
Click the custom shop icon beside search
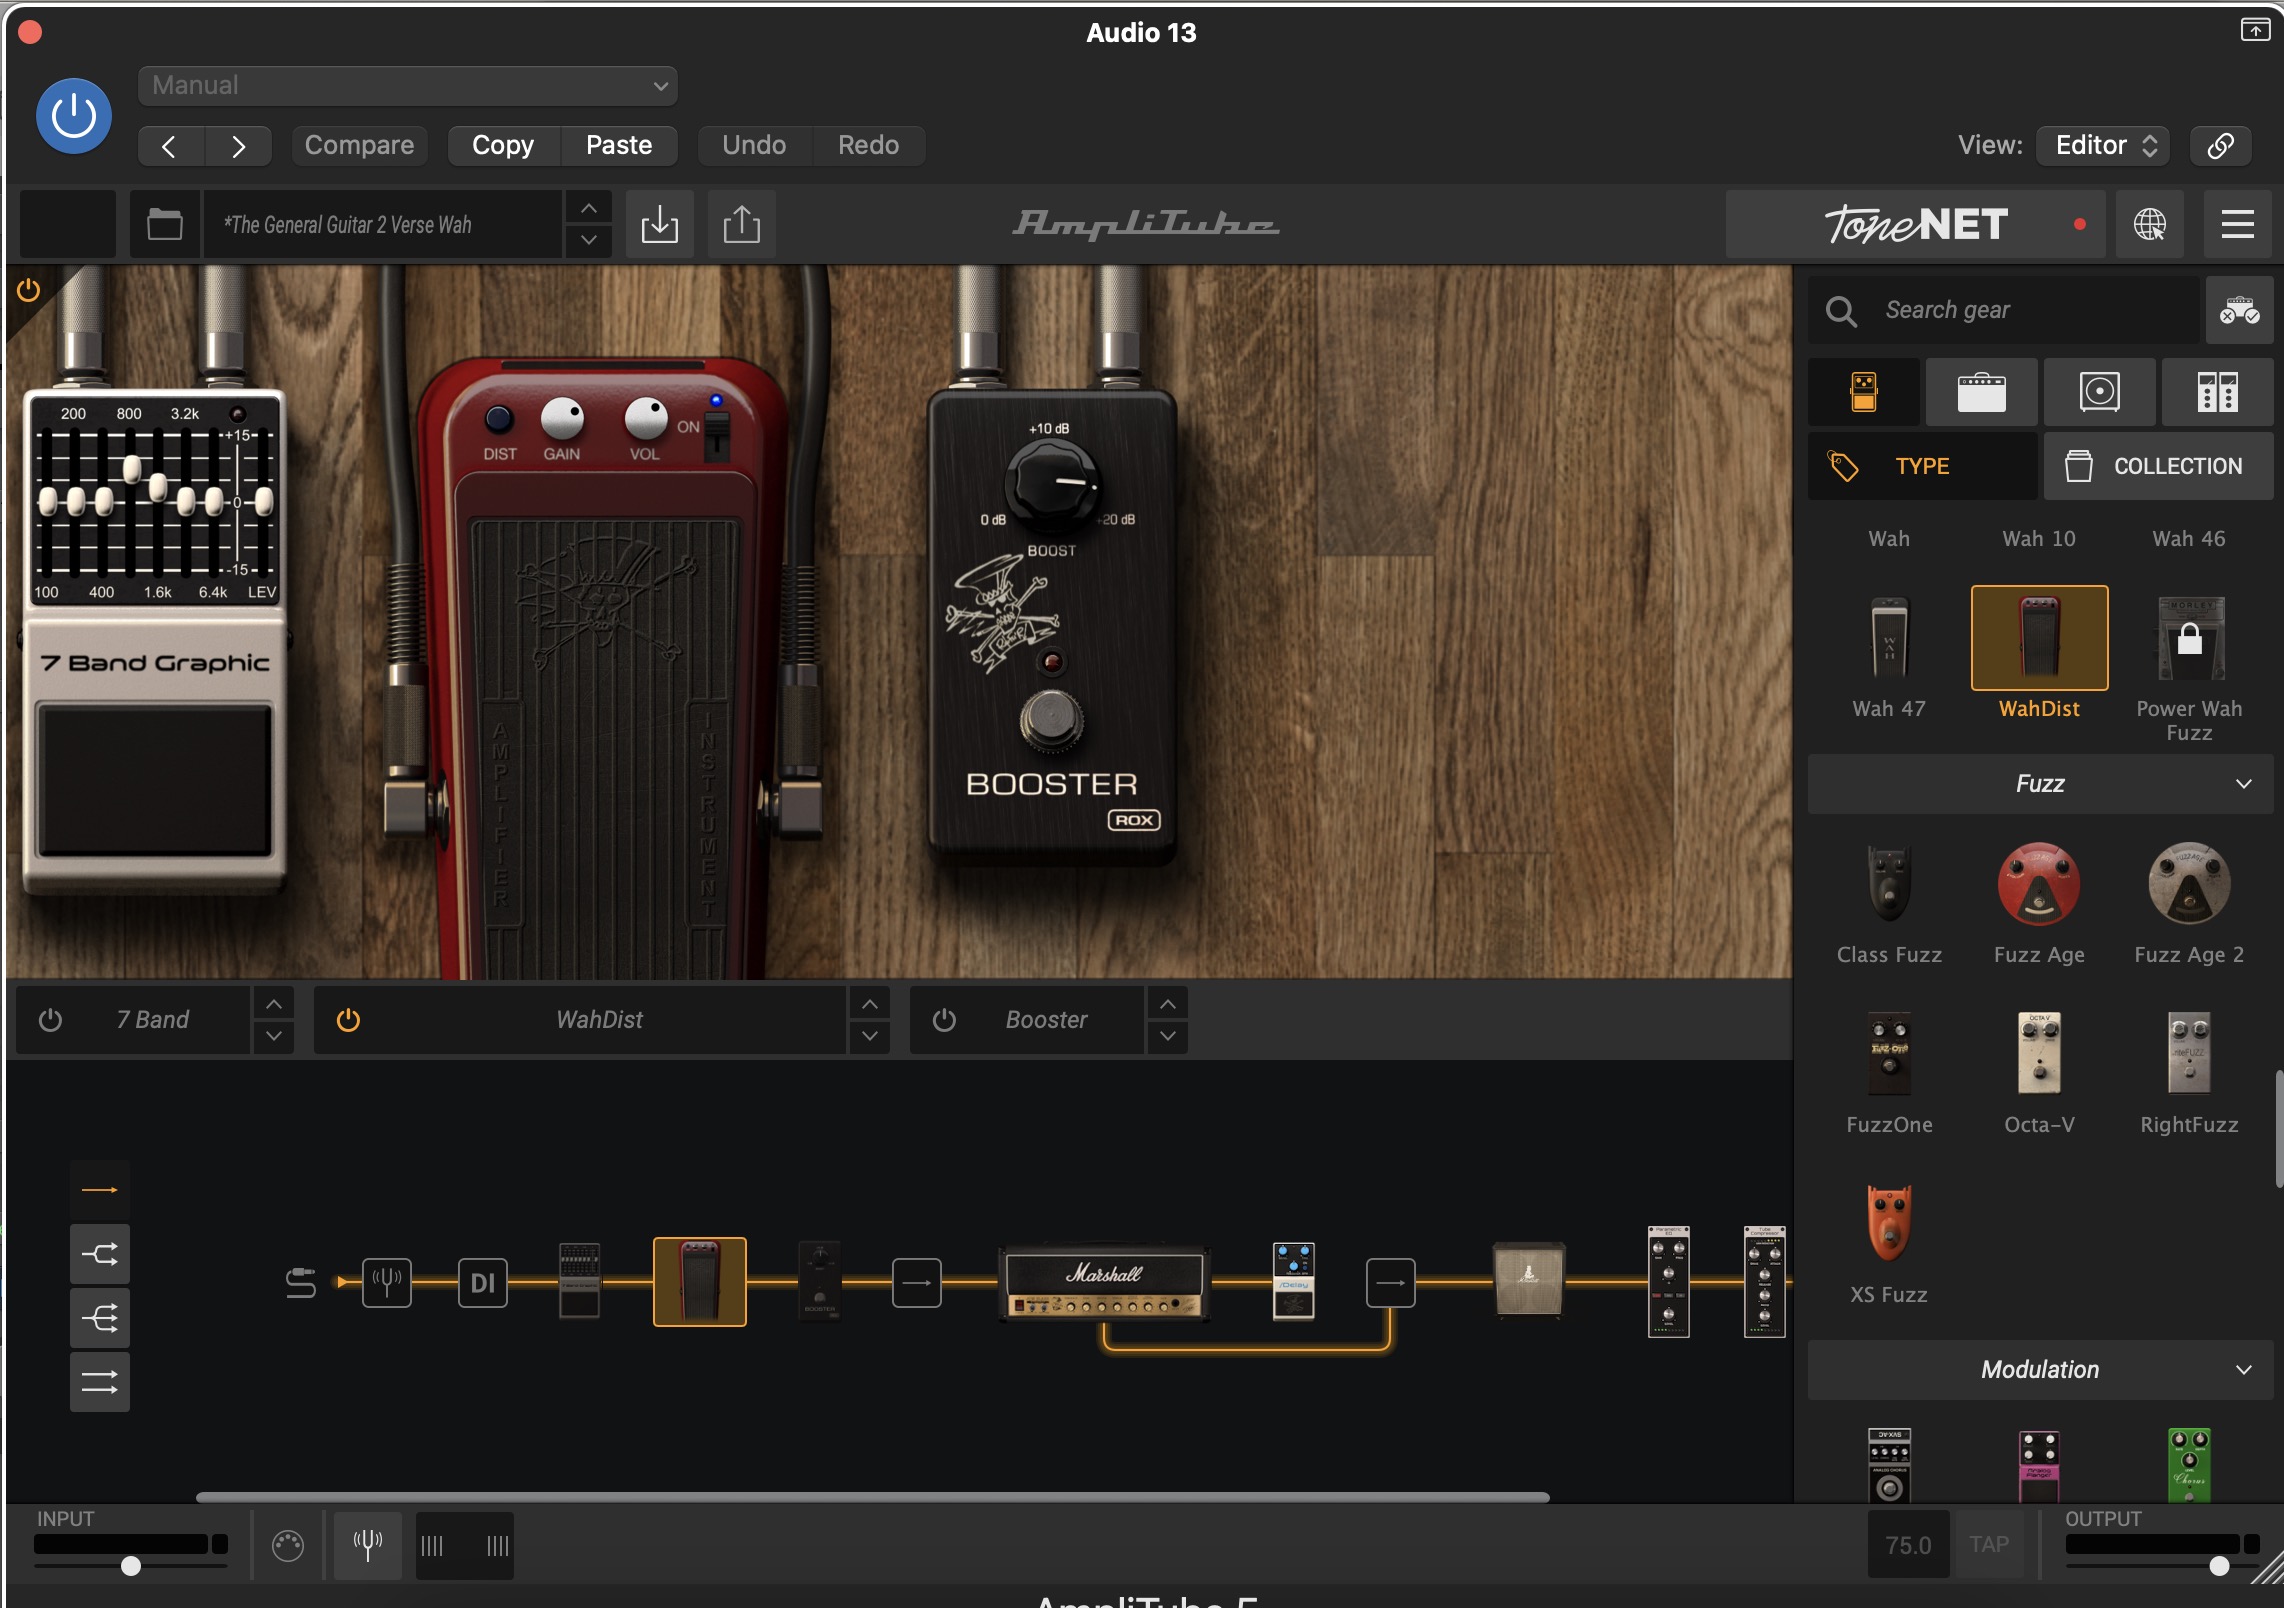click(2240, 311)
